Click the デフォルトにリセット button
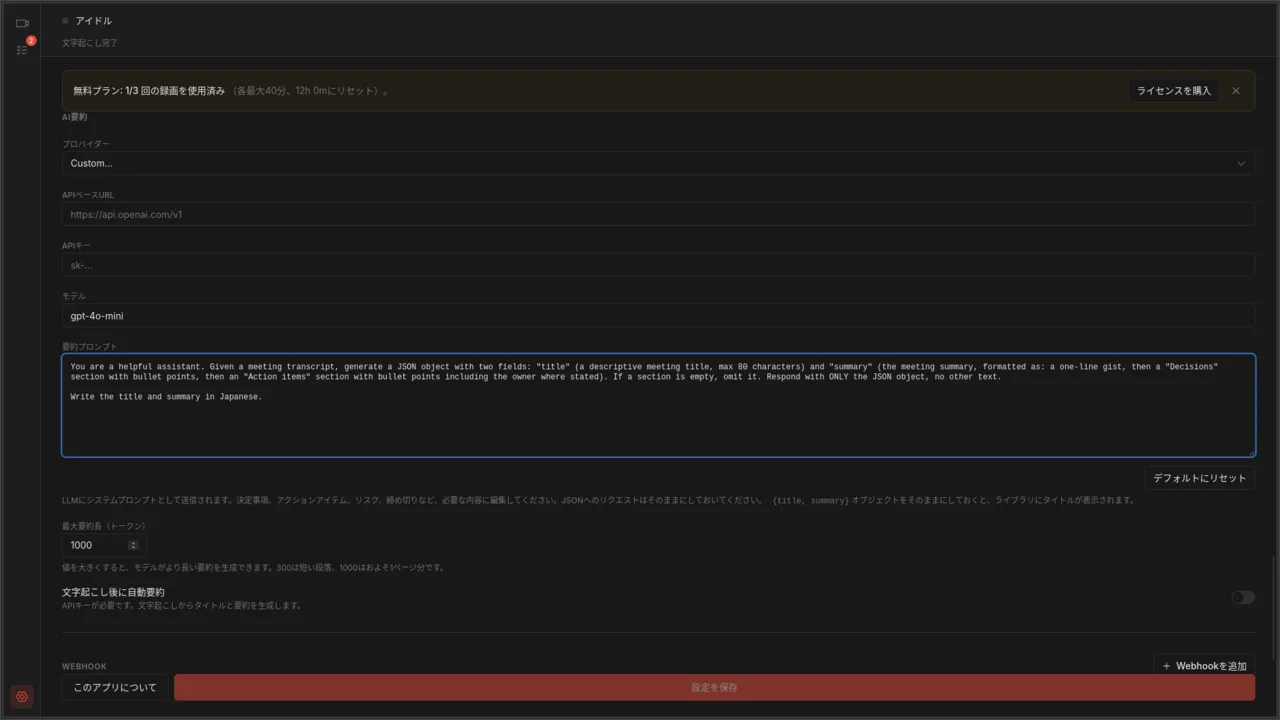The width and height of the screenshot is (1280, 720). tap(1200, 478)
